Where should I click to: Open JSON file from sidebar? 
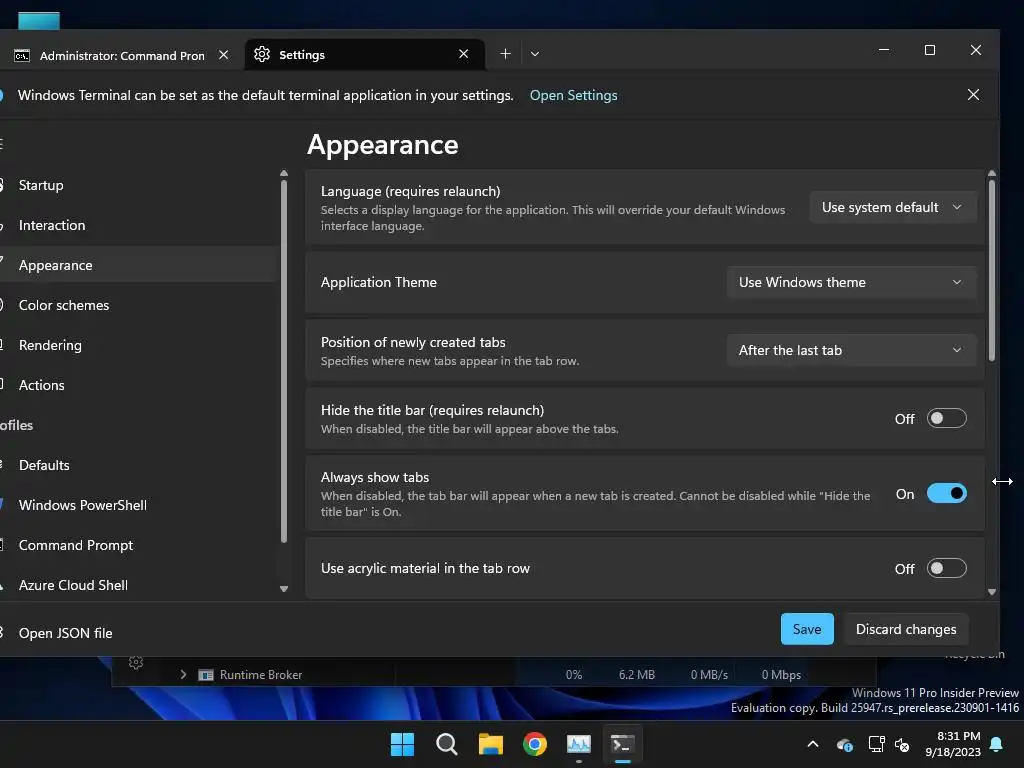coord(140,633)
